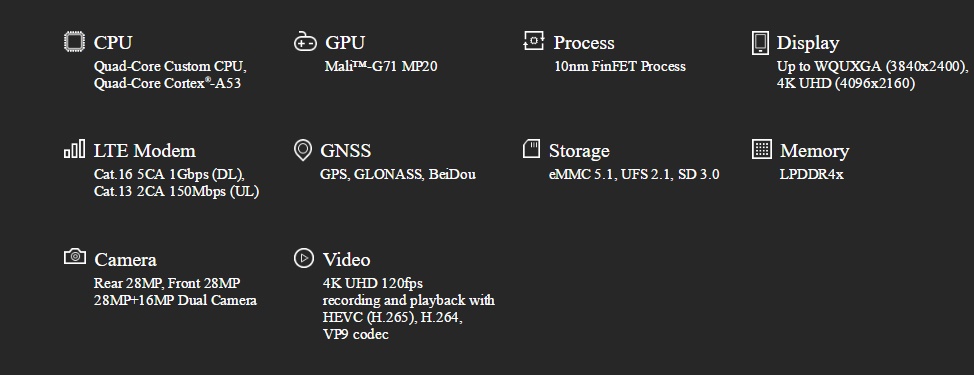Image resolution: width=974 pixels, height=375 pixels.
Task: Click the LTE Modem signal bars icon
Action: point(75,149)
